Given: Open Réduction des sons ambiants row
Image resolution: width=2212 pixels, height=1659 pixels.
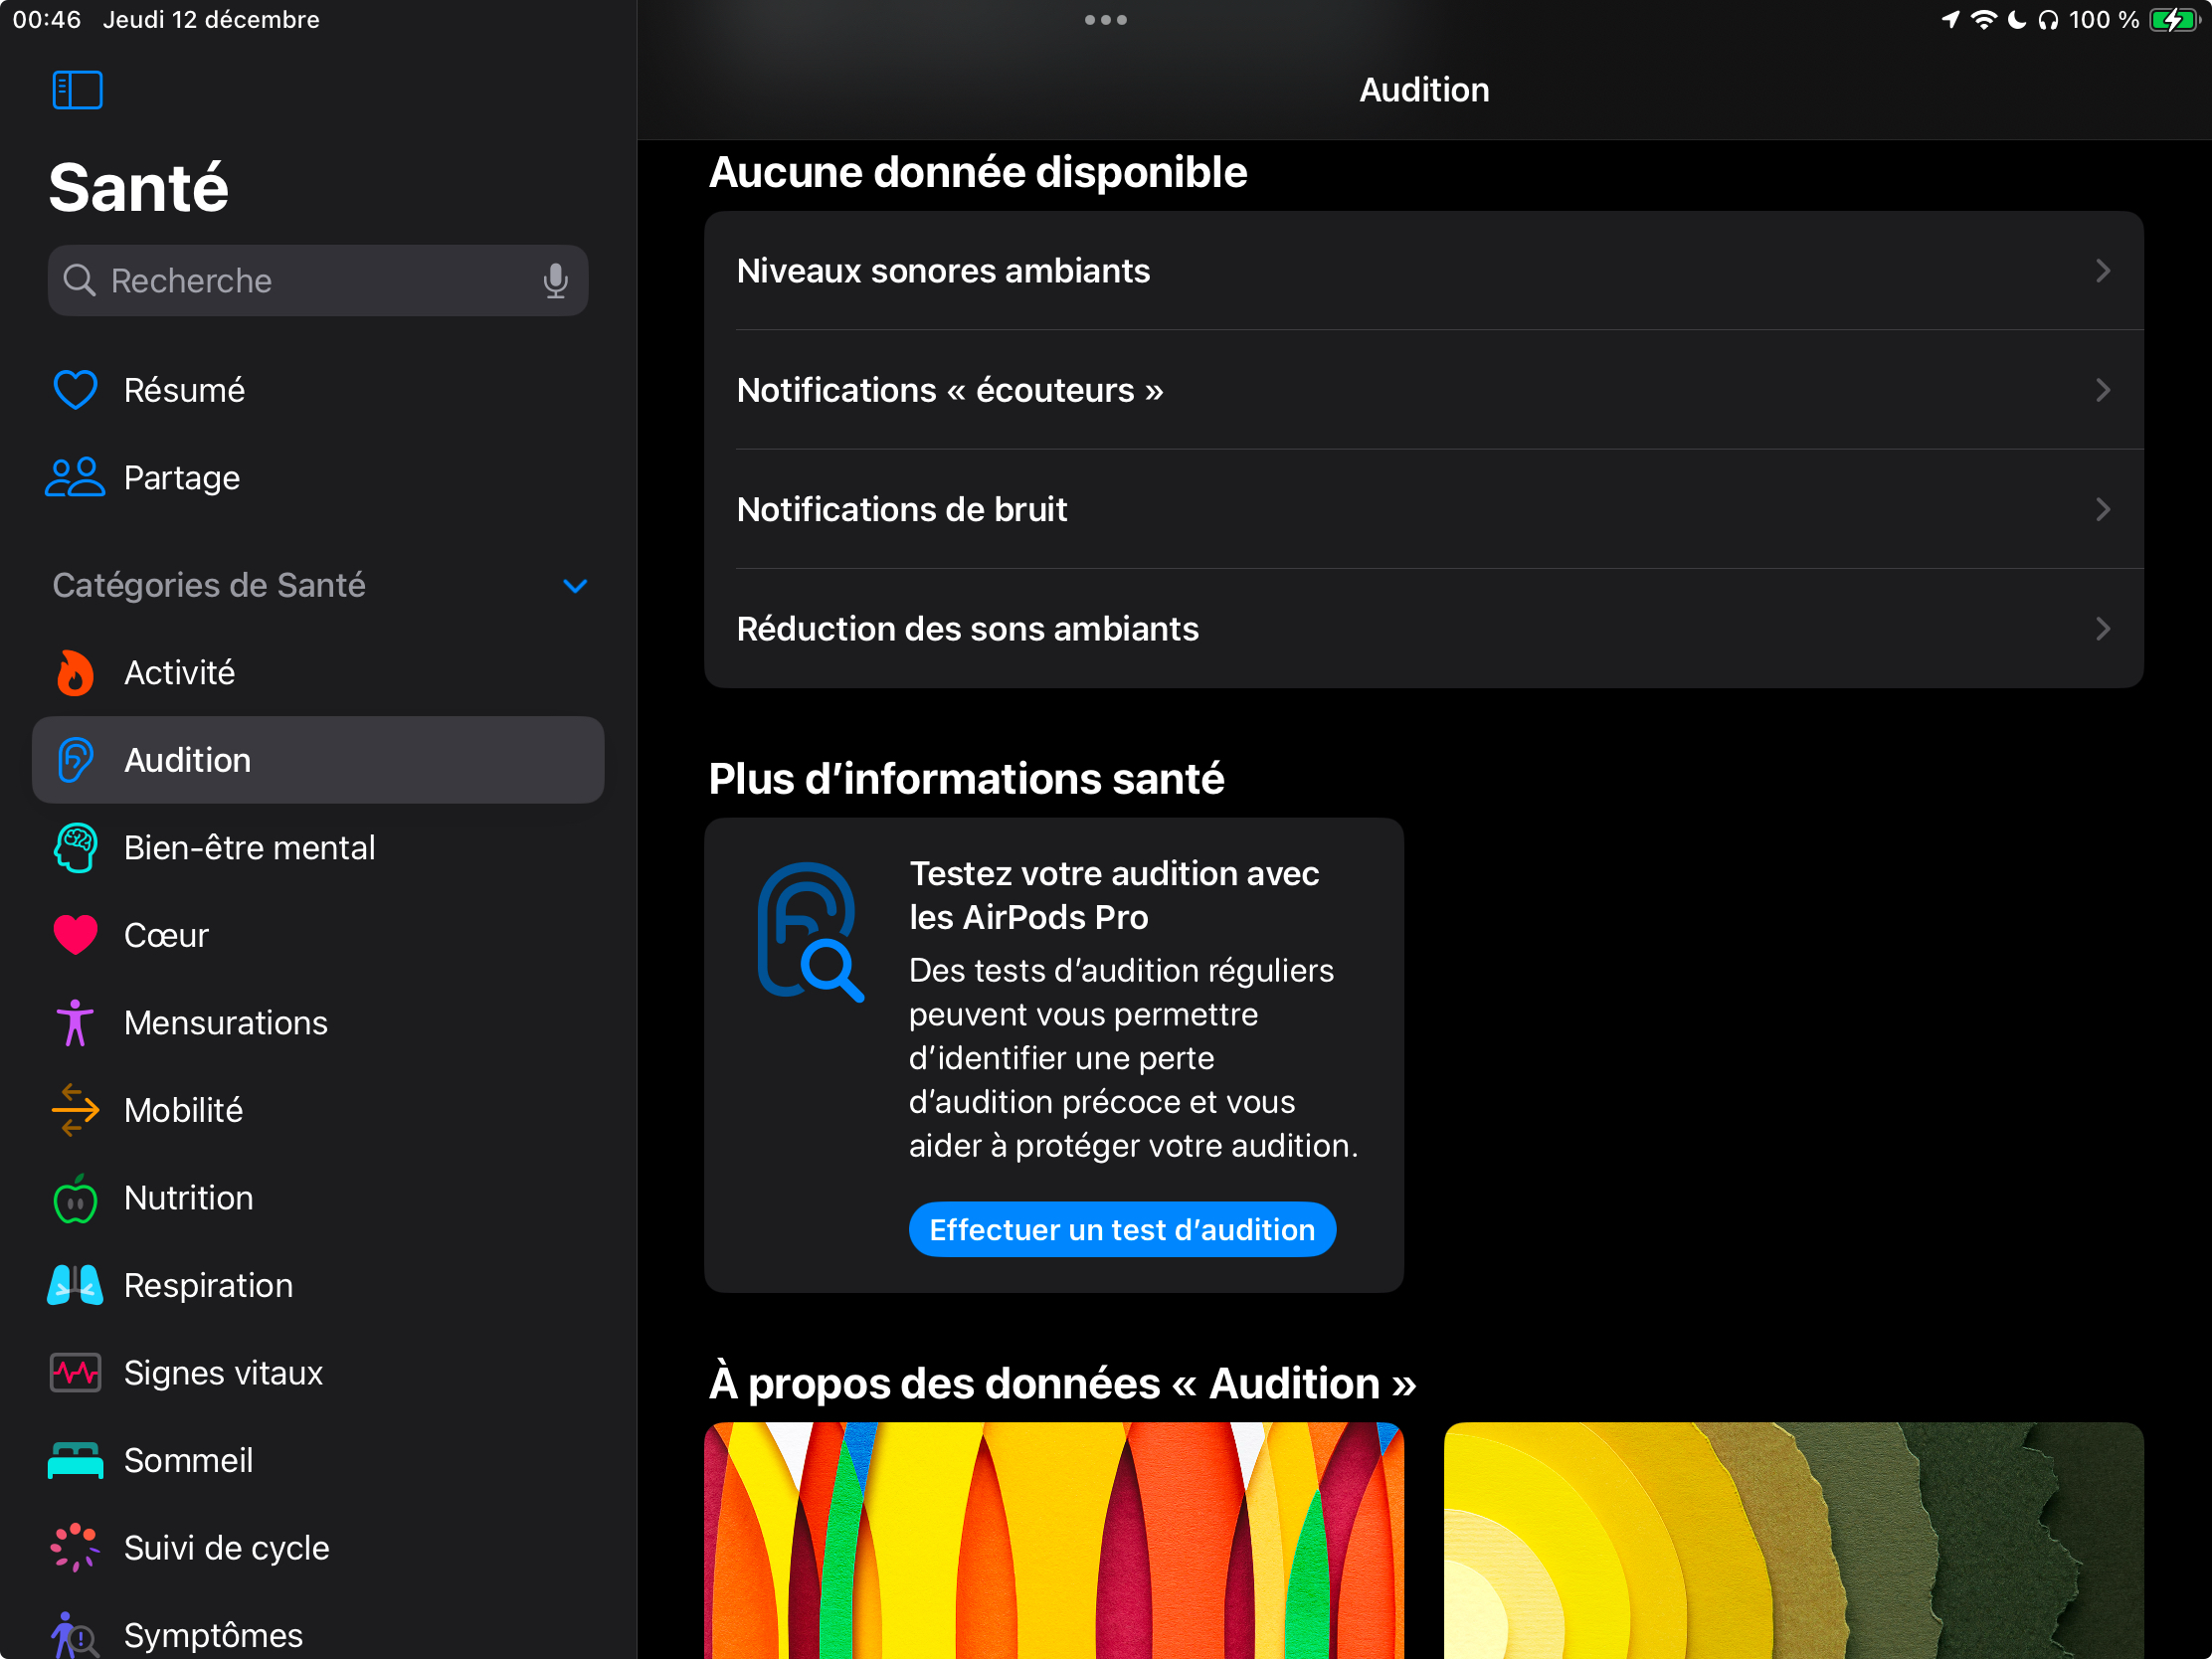Looking at the screenshot, I should 1422,629.
